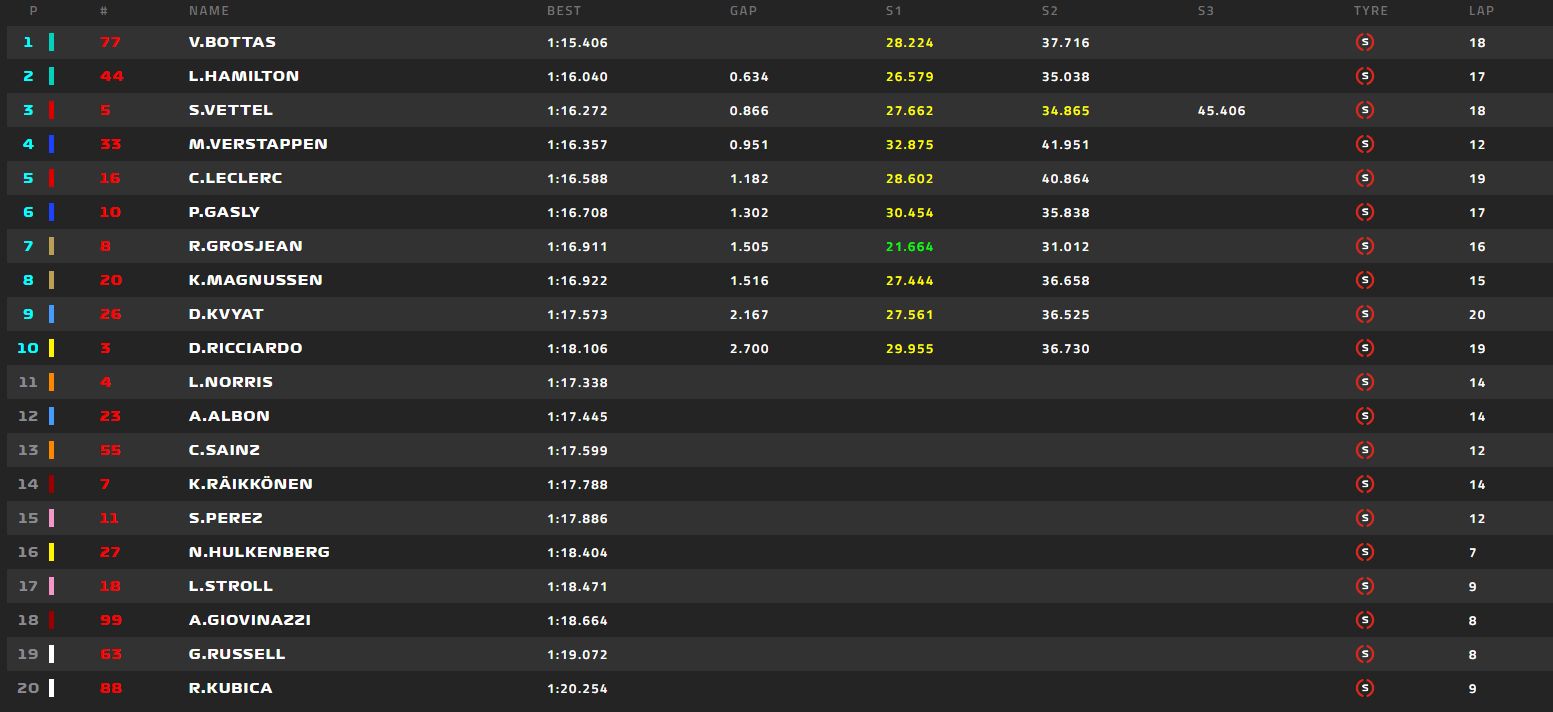Click the tyre icon in R.KUBICA row
Image resolution: width=1553 pixels, height=712 pixels.
(1365, 688)
